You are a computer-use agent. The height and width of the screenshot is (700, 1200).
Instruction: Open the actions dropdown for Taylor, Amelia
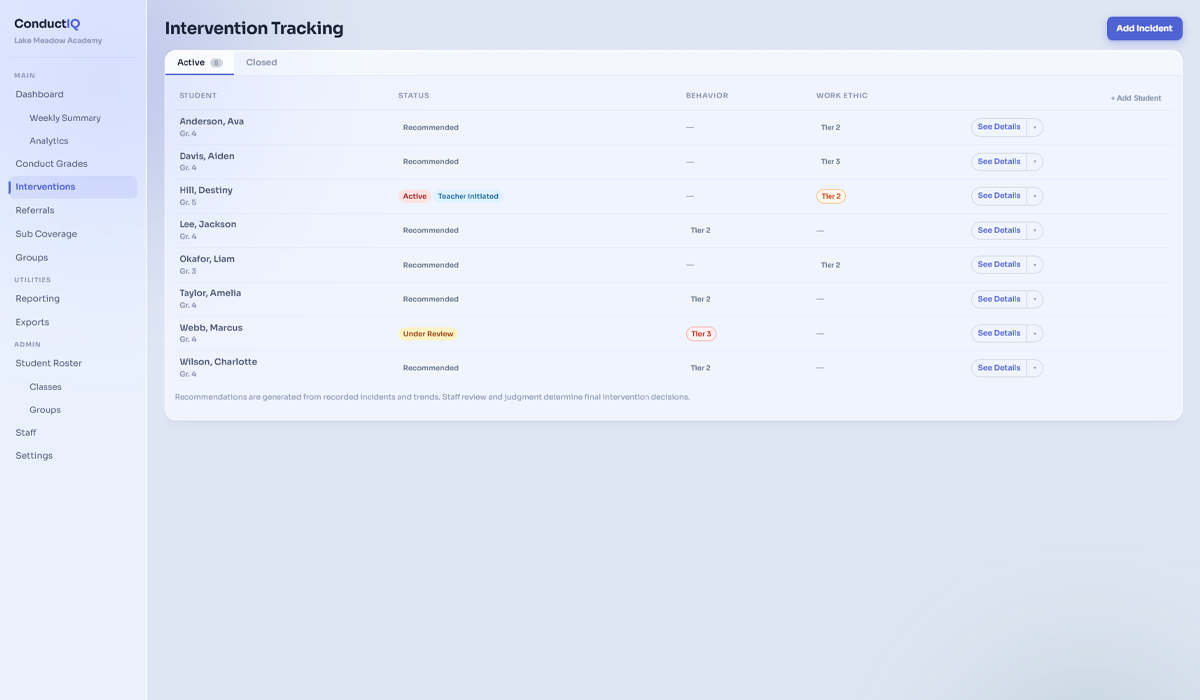pyautogui.click(x=1036, y=298)
